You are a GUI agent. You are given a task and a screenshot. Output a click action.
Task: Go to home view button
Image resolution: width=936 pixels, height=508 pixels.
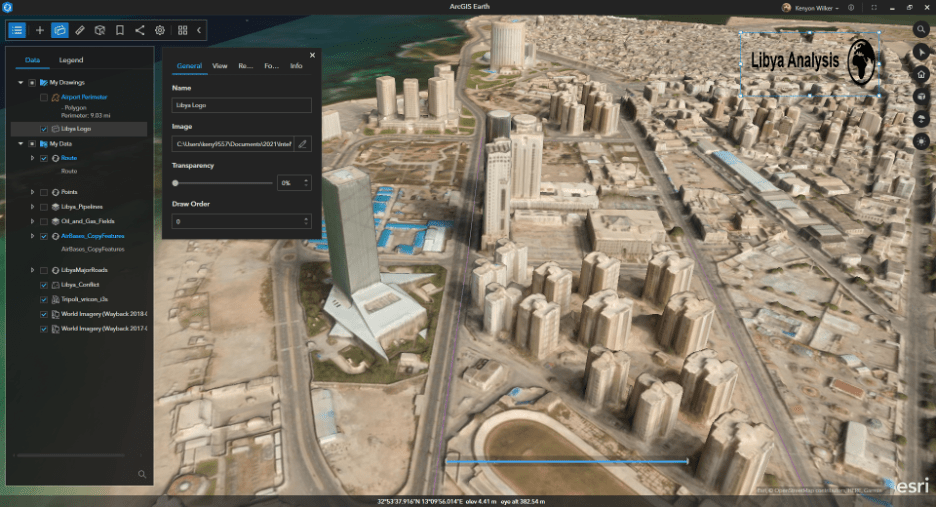[x=921, y=75]
